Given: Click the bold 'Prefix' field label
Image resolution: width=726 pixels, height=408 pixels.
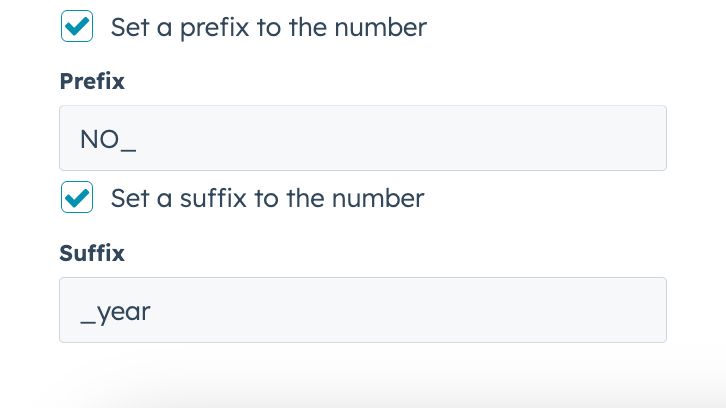Looking at the screenshot, I should (92, 81).
